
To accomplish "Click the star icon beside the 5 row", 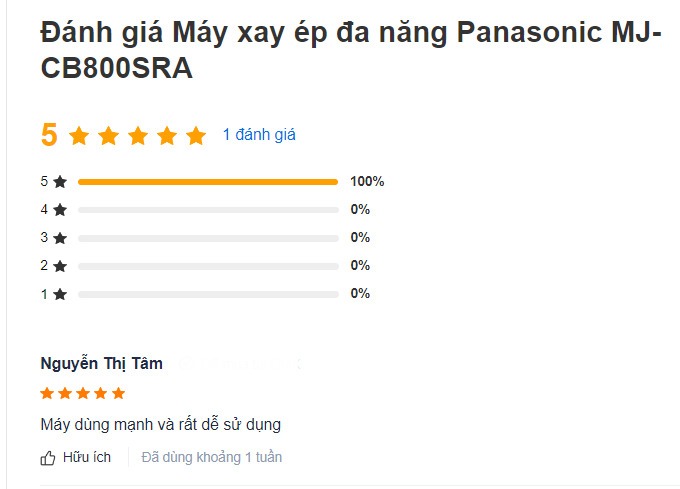I will click(60, 182).
